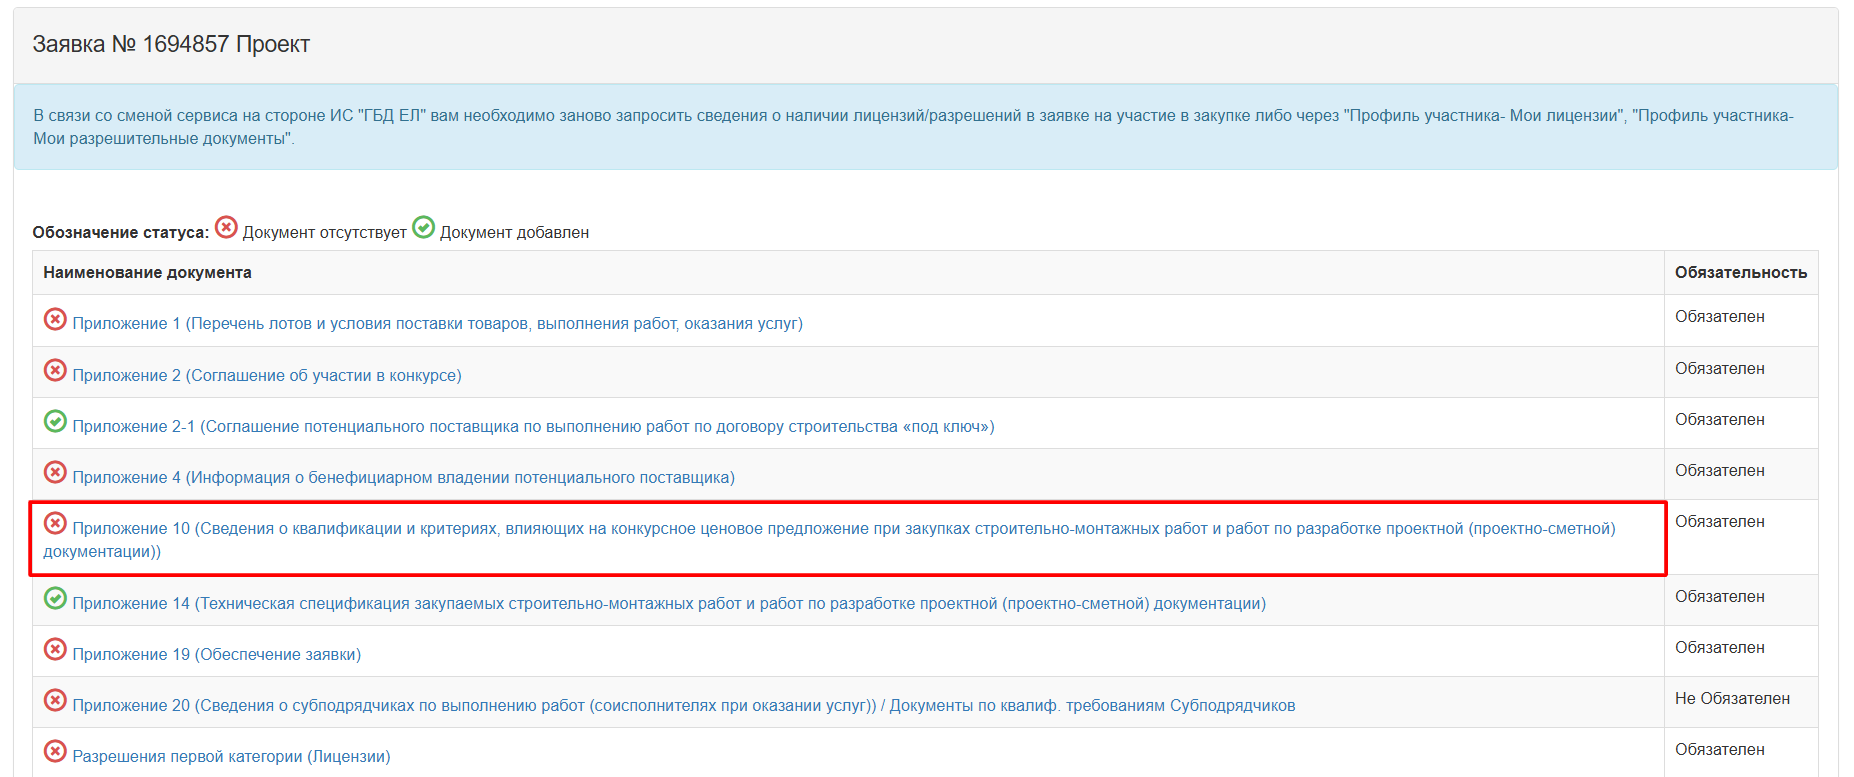1854x777 pixels.
Task: Click red status icon beside Разрешения первой категории
Action: pyautogui.click(x=55, y=752)
